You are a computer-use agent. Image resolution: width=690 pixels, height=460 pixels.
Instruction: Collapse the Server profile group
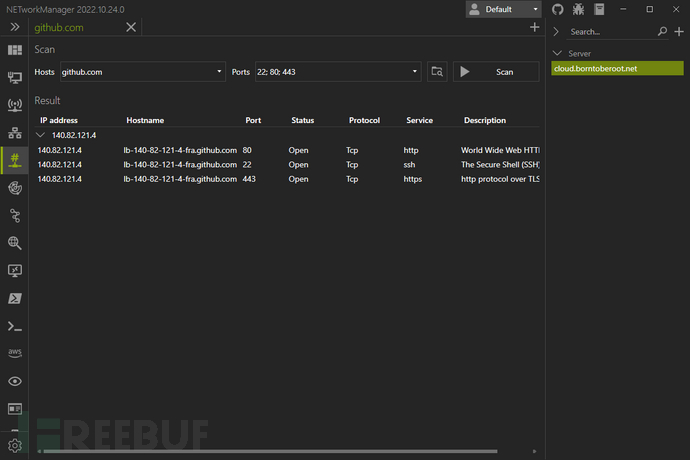pos(557,53)
